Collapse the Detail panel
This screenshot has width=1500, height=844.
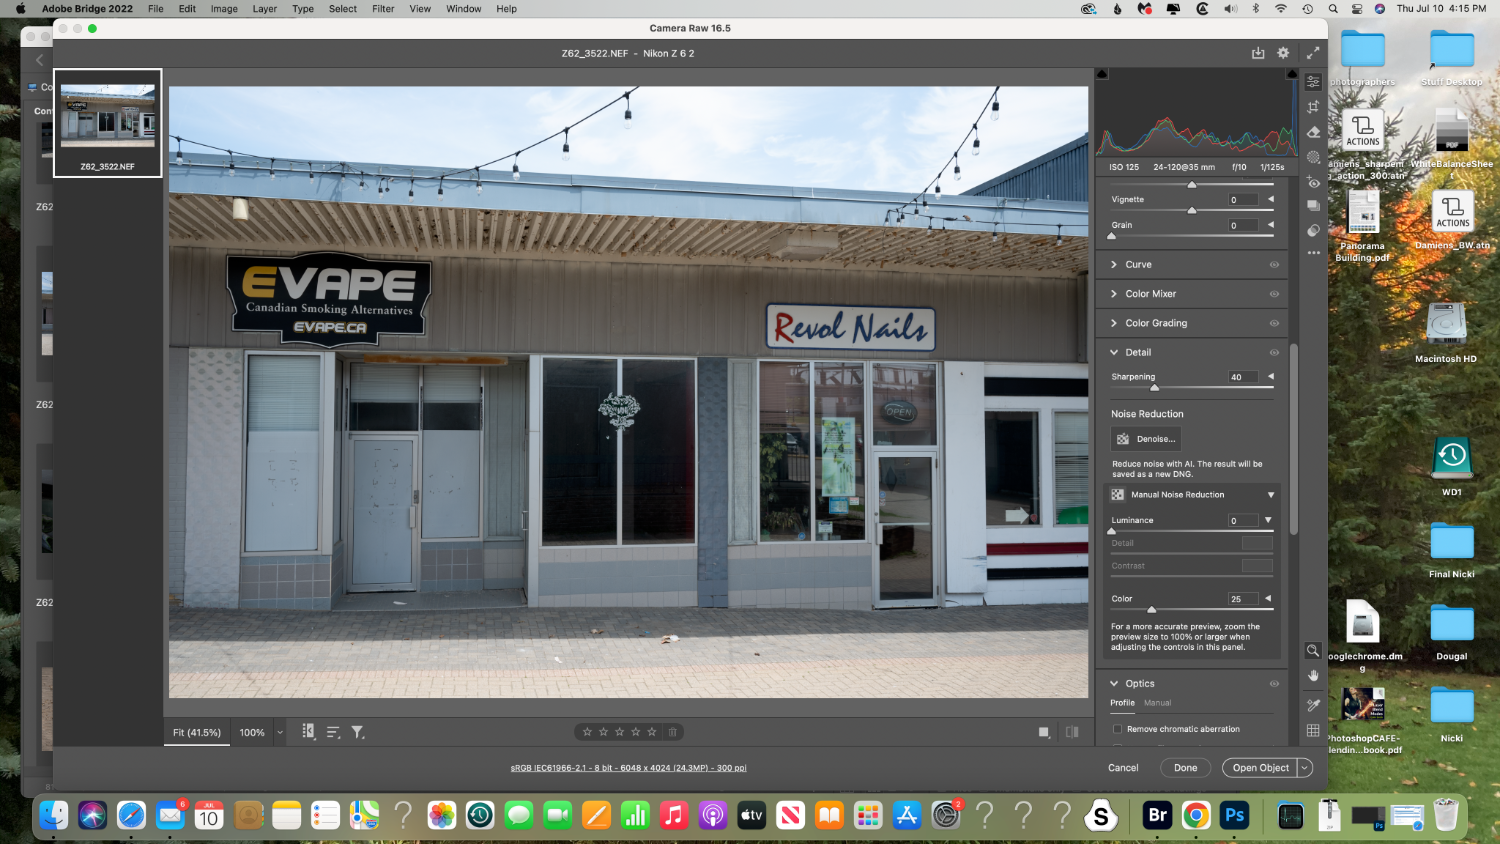pyautogui.click(x=1114, y=352)
